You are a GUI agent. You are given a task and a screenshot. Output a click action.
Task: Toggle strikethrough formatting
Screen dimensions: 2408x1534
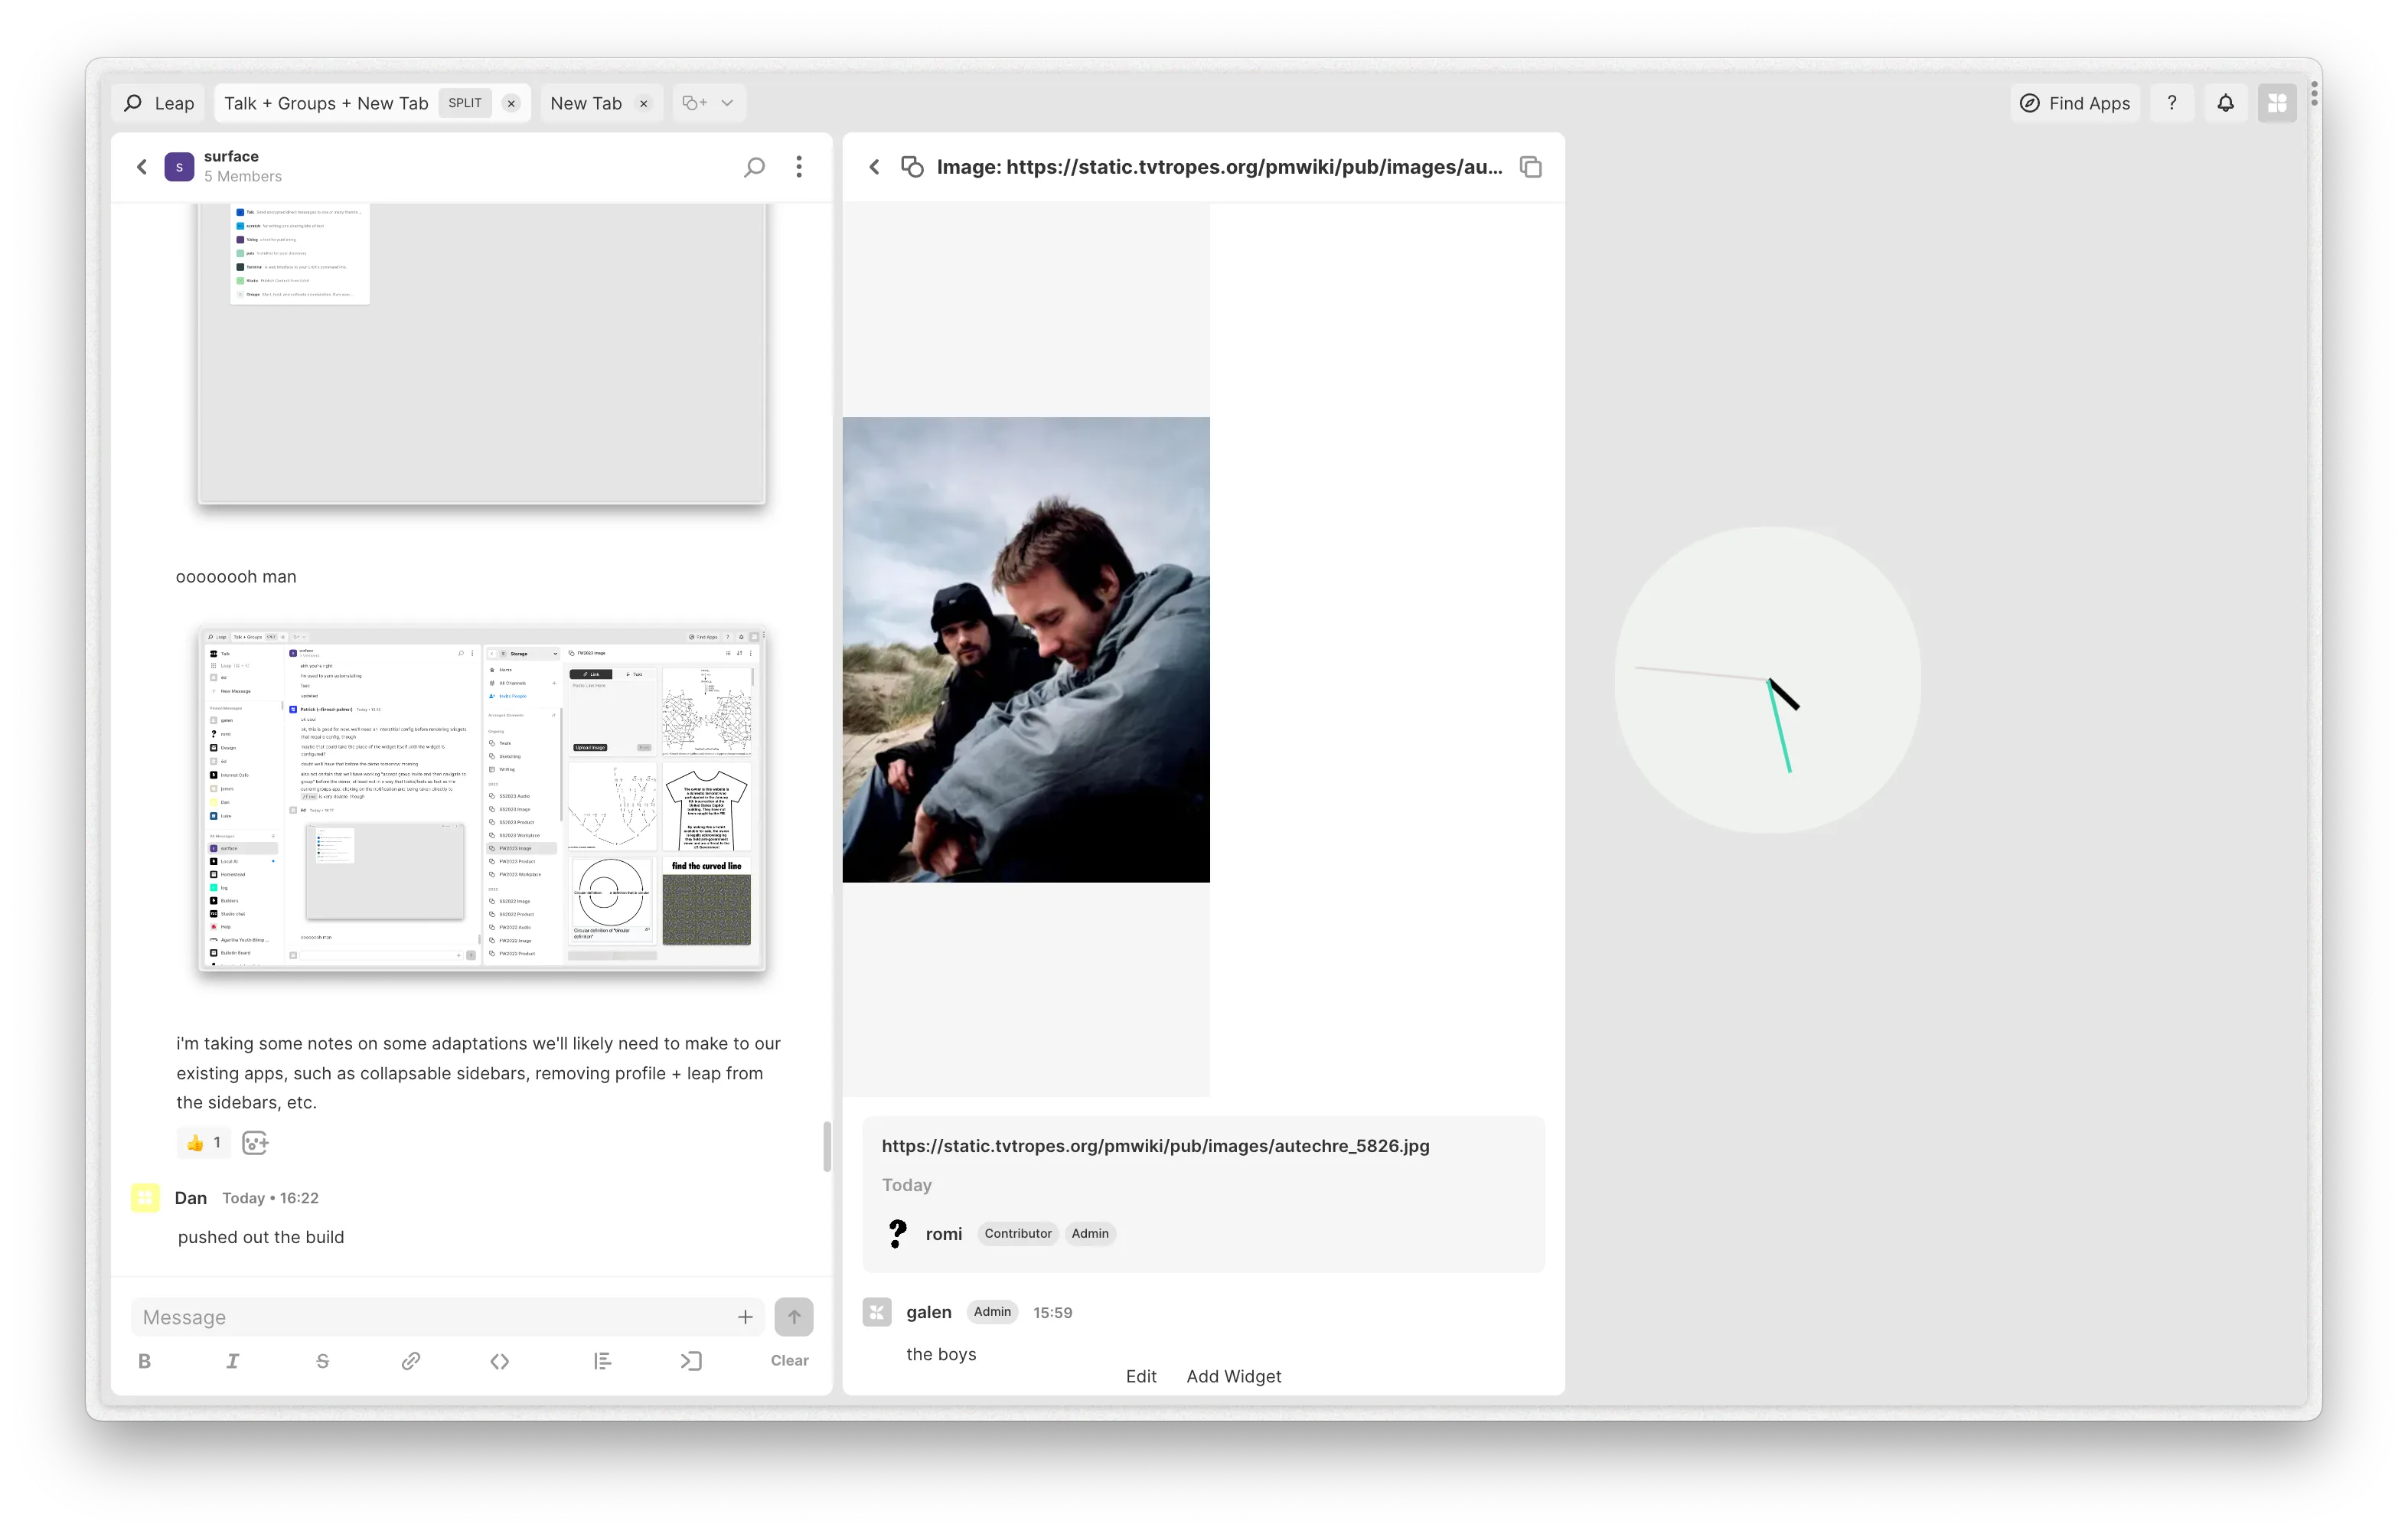point(322,1361)
